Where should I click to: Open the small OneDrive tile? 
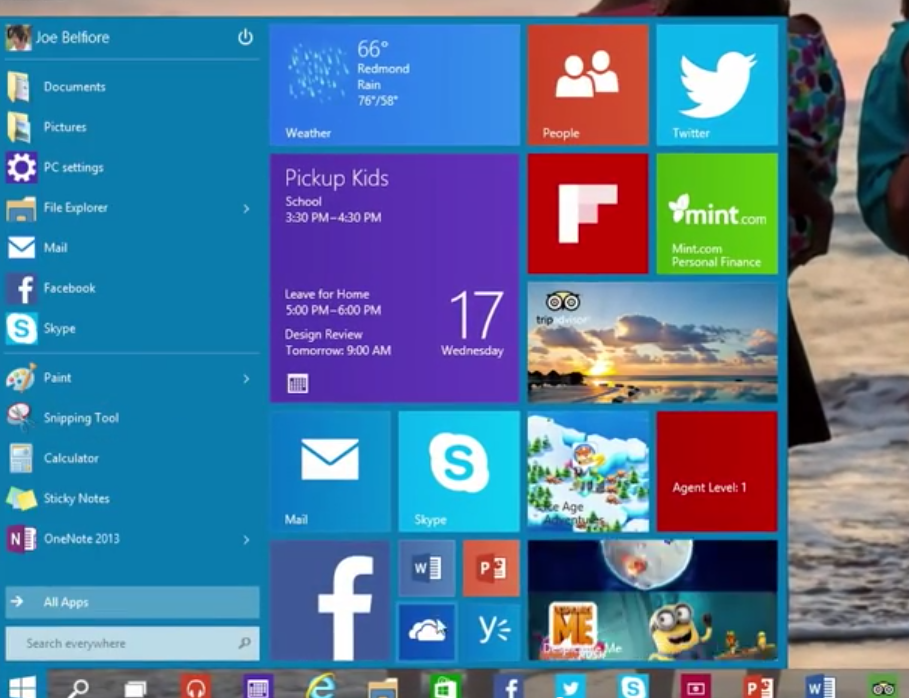click(427, 632)
